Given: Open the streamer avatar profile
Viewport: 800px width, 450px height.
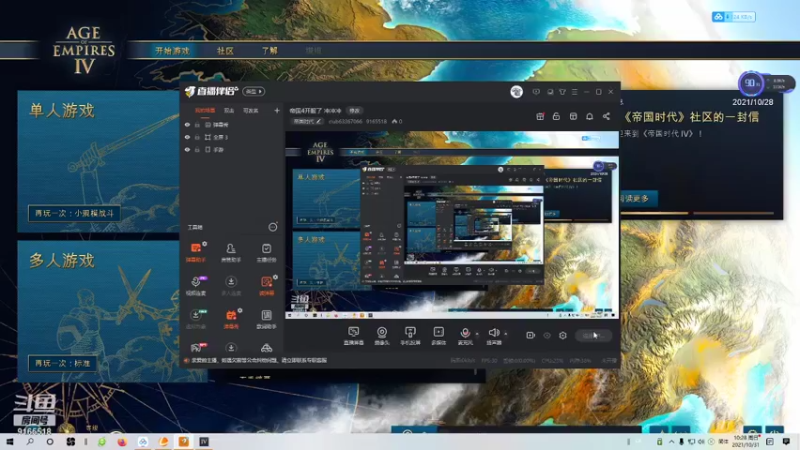Looking at the screenshot, I should 516,91.
